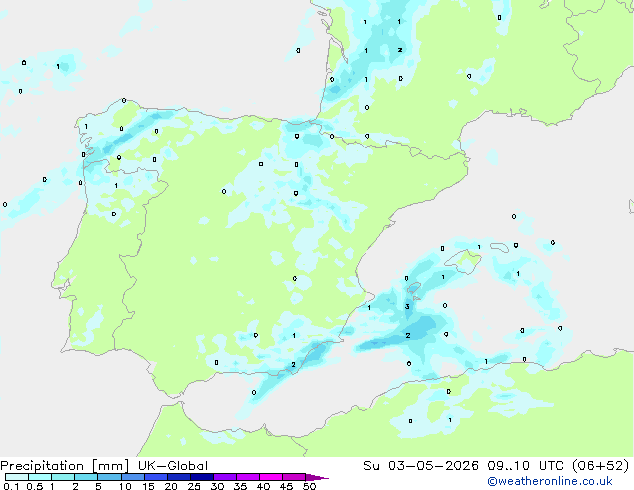Select the 25–30 mm dark navy swatch
This screenshot has height=490, width=634.
[202, 477]
